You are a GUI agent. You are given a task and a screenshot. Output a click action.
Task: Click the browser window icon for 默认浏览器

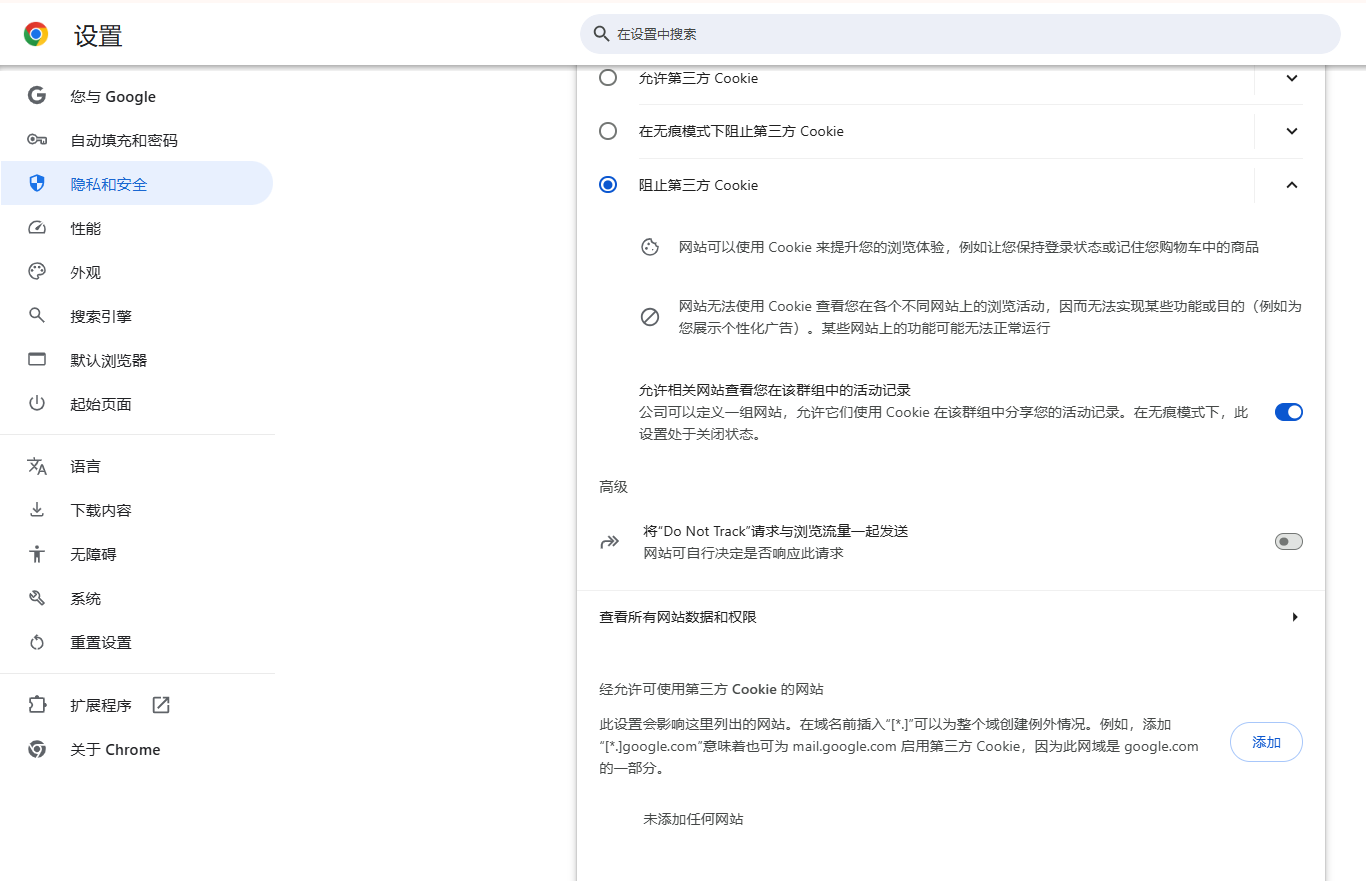pyautogui.click(x=37, y=360)
